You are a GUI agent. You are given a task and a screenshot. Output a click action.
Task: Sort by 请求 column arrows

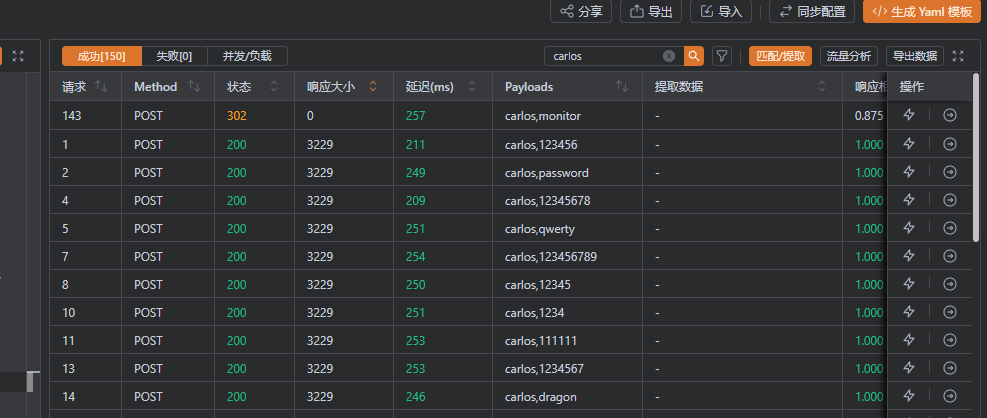(101, 87)
